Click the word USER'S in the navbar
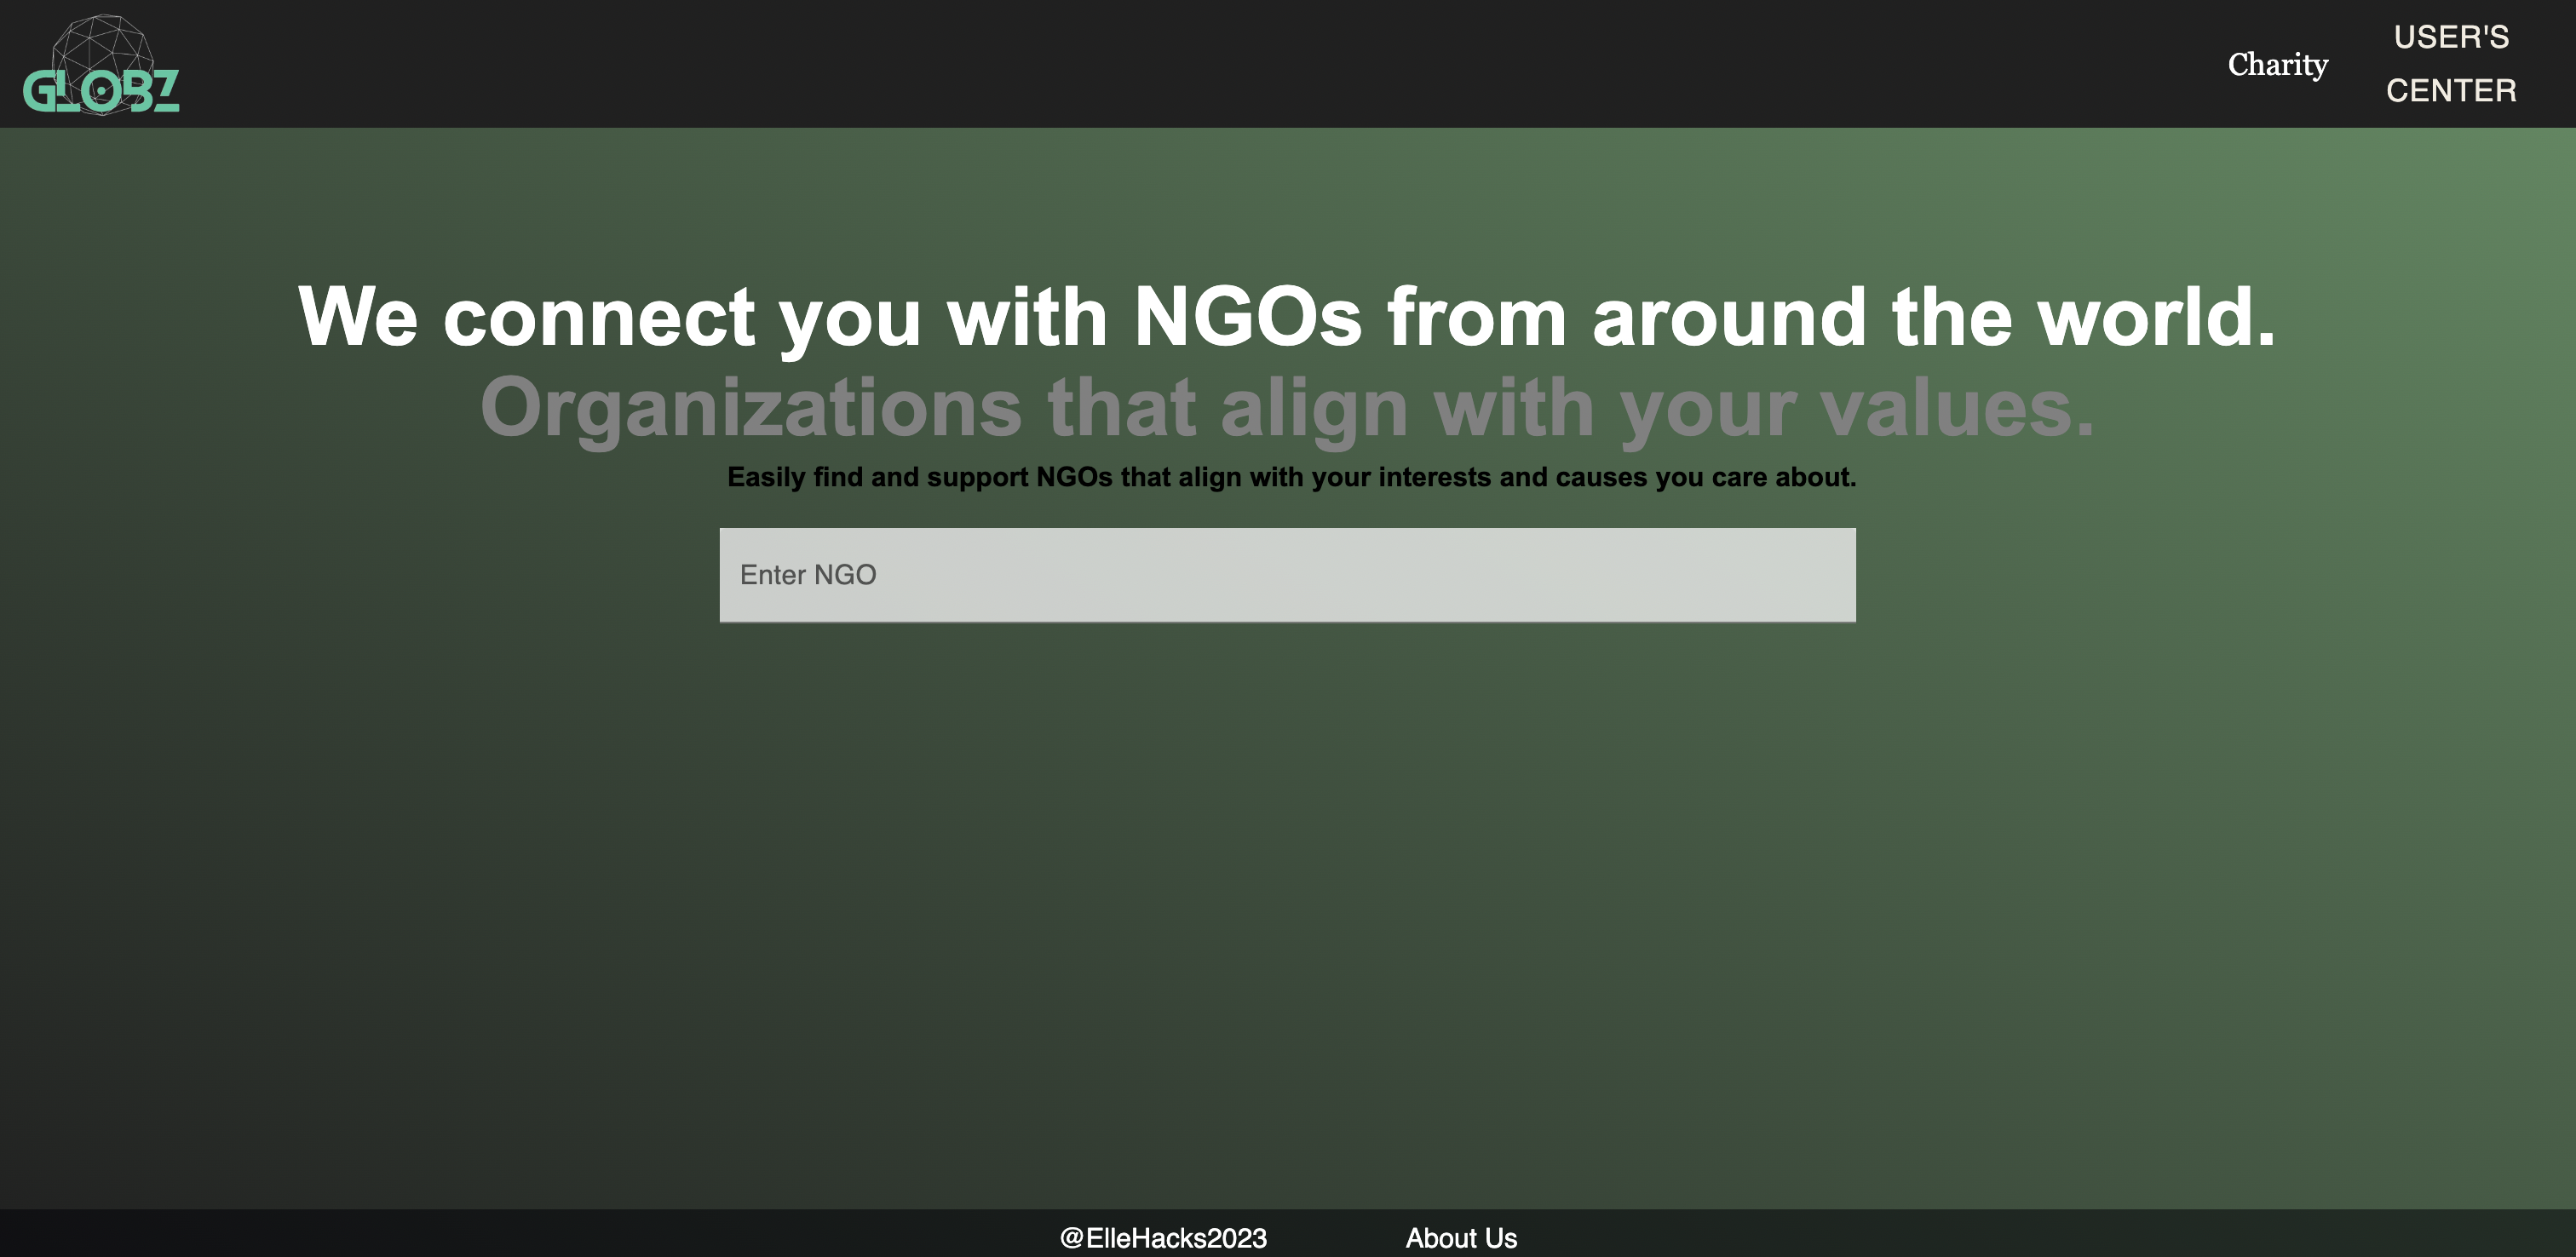The width and height of the screenshot is (2576, 1257). [2451, 38]
